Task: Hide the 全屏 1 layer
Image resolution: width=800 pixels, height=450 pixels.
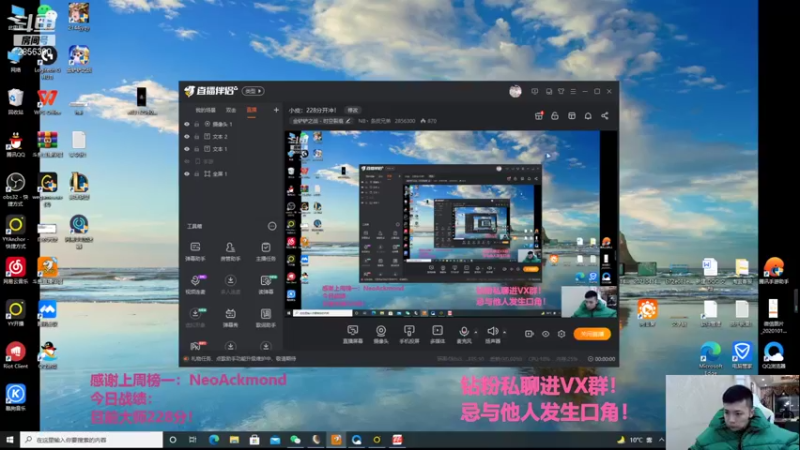Action: [x=187, y=173]
